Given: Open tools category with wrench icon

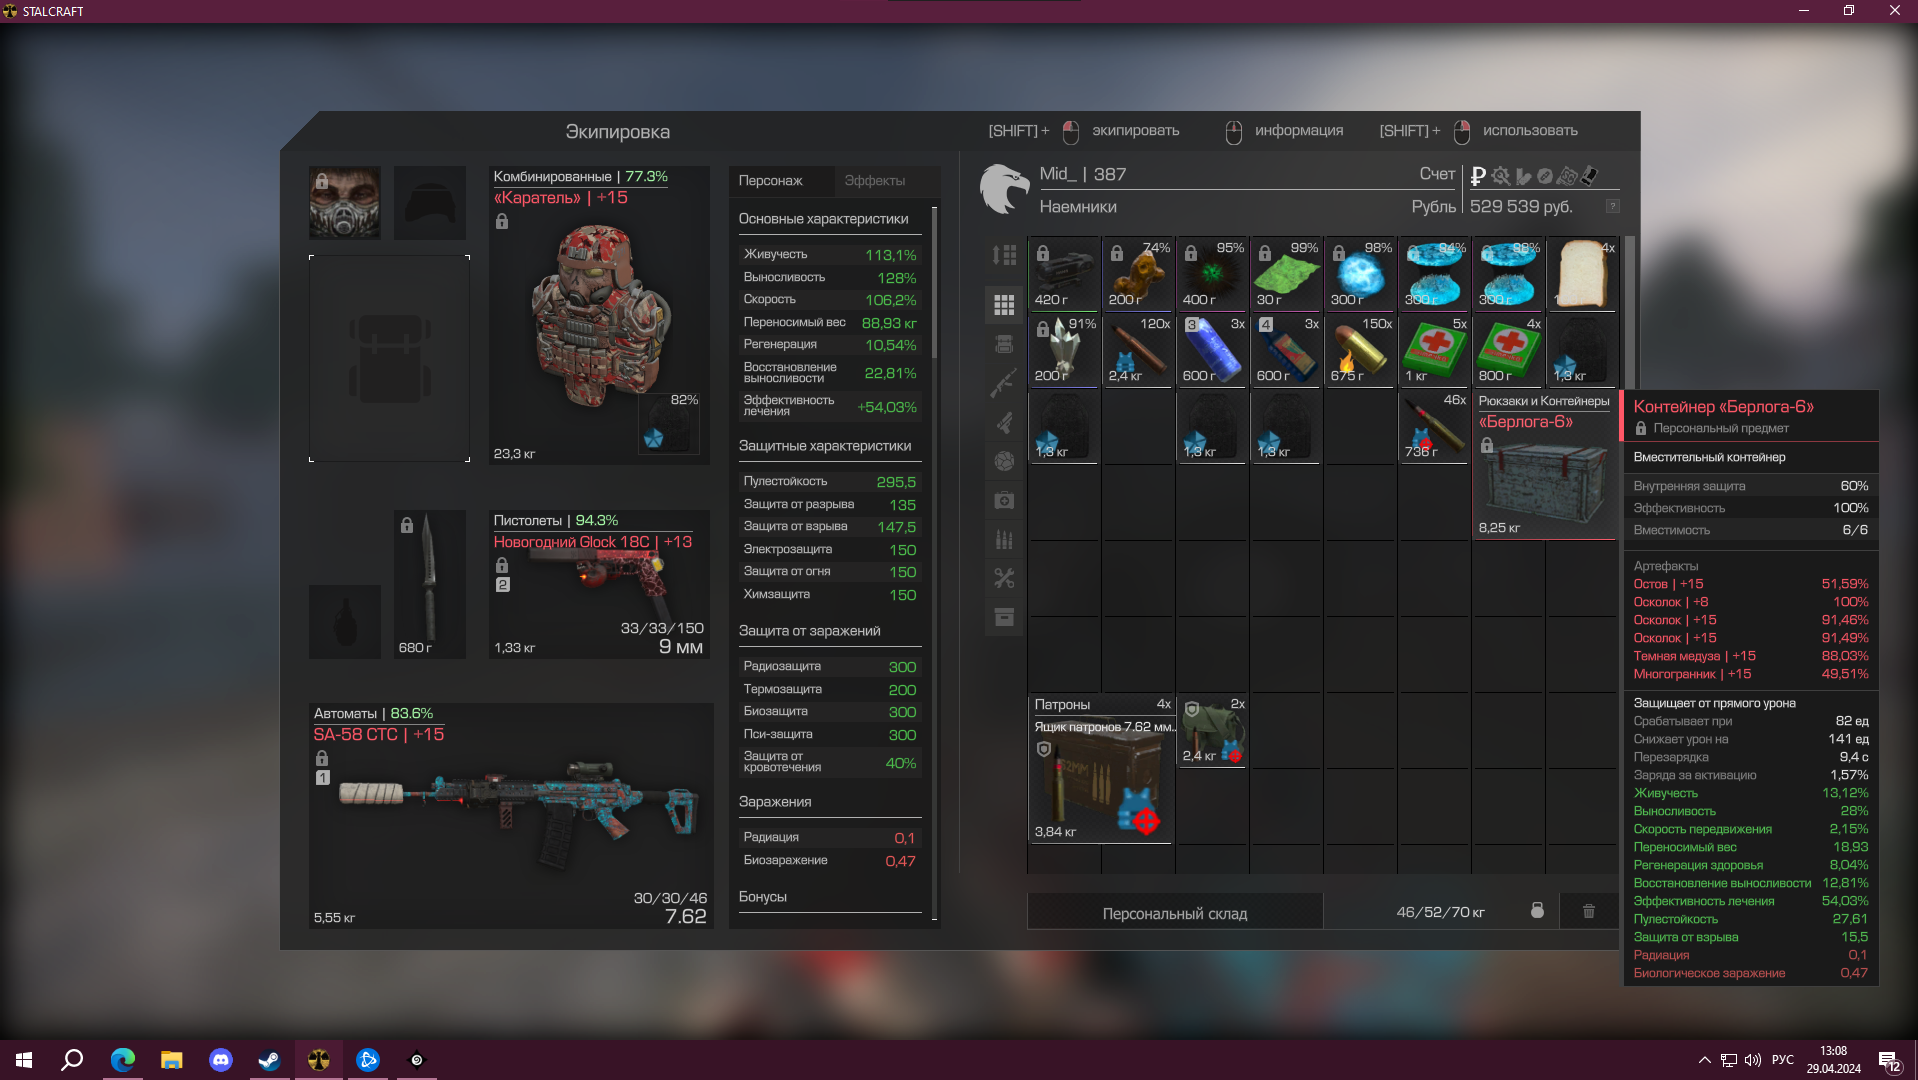Looking at the screenshot, I should click(x=1004, y=578).
